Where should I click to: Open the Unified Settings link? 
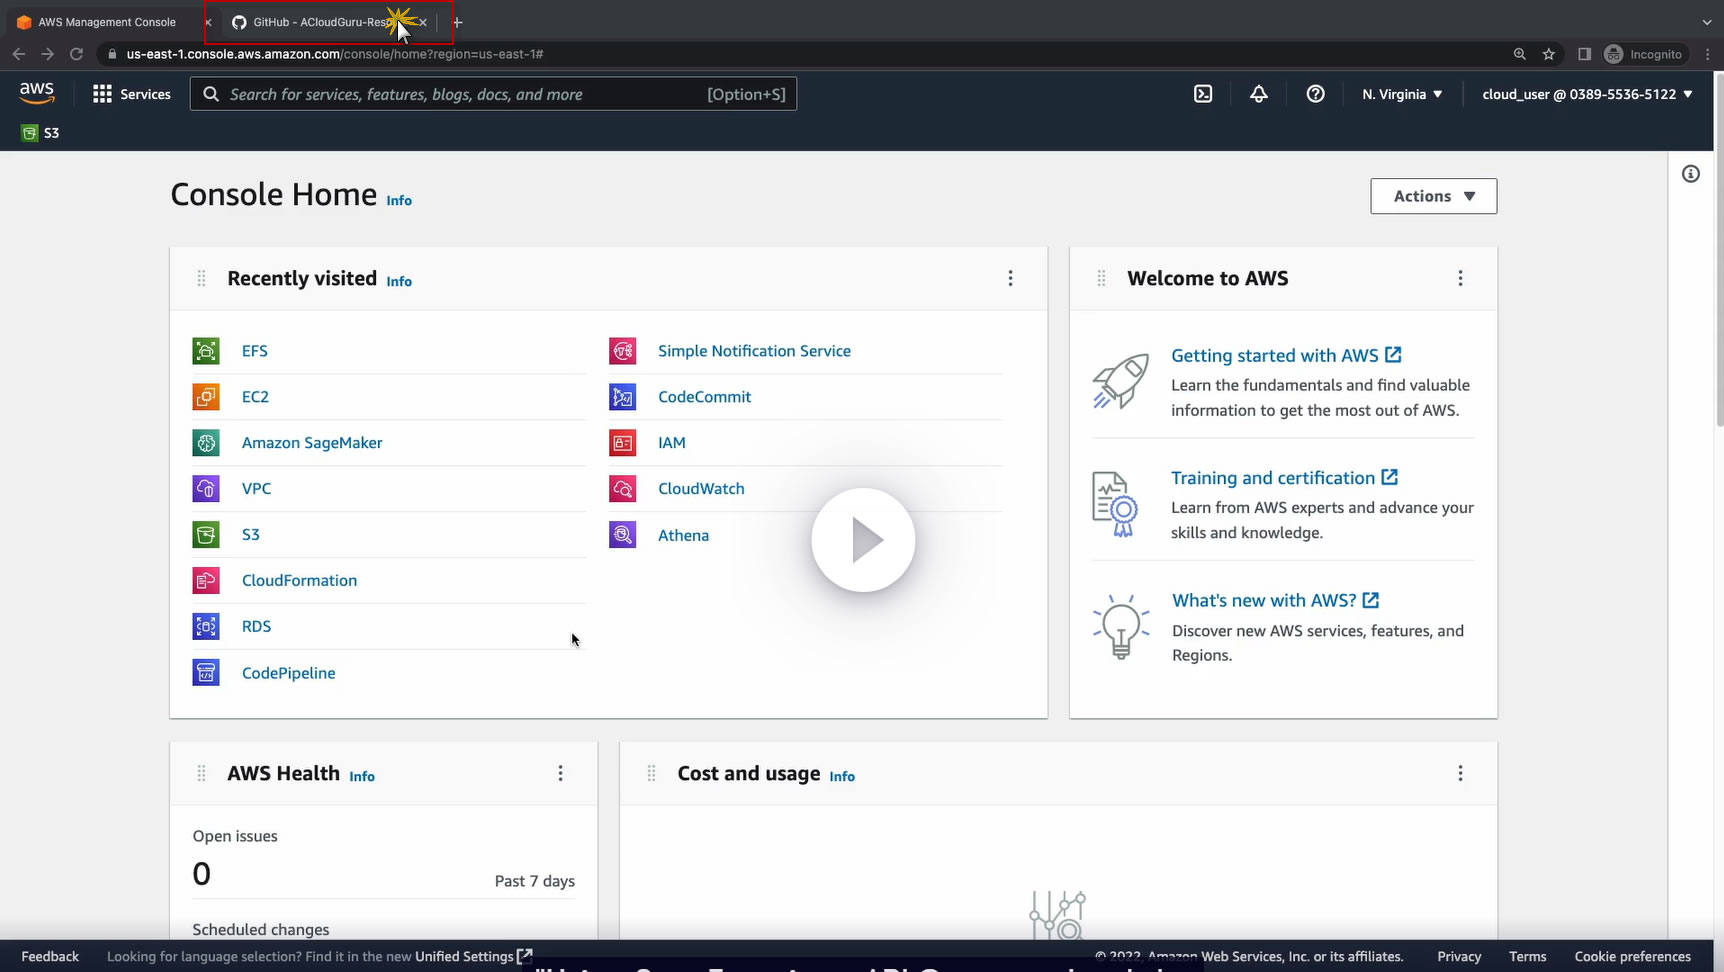(x=474, y=956)
